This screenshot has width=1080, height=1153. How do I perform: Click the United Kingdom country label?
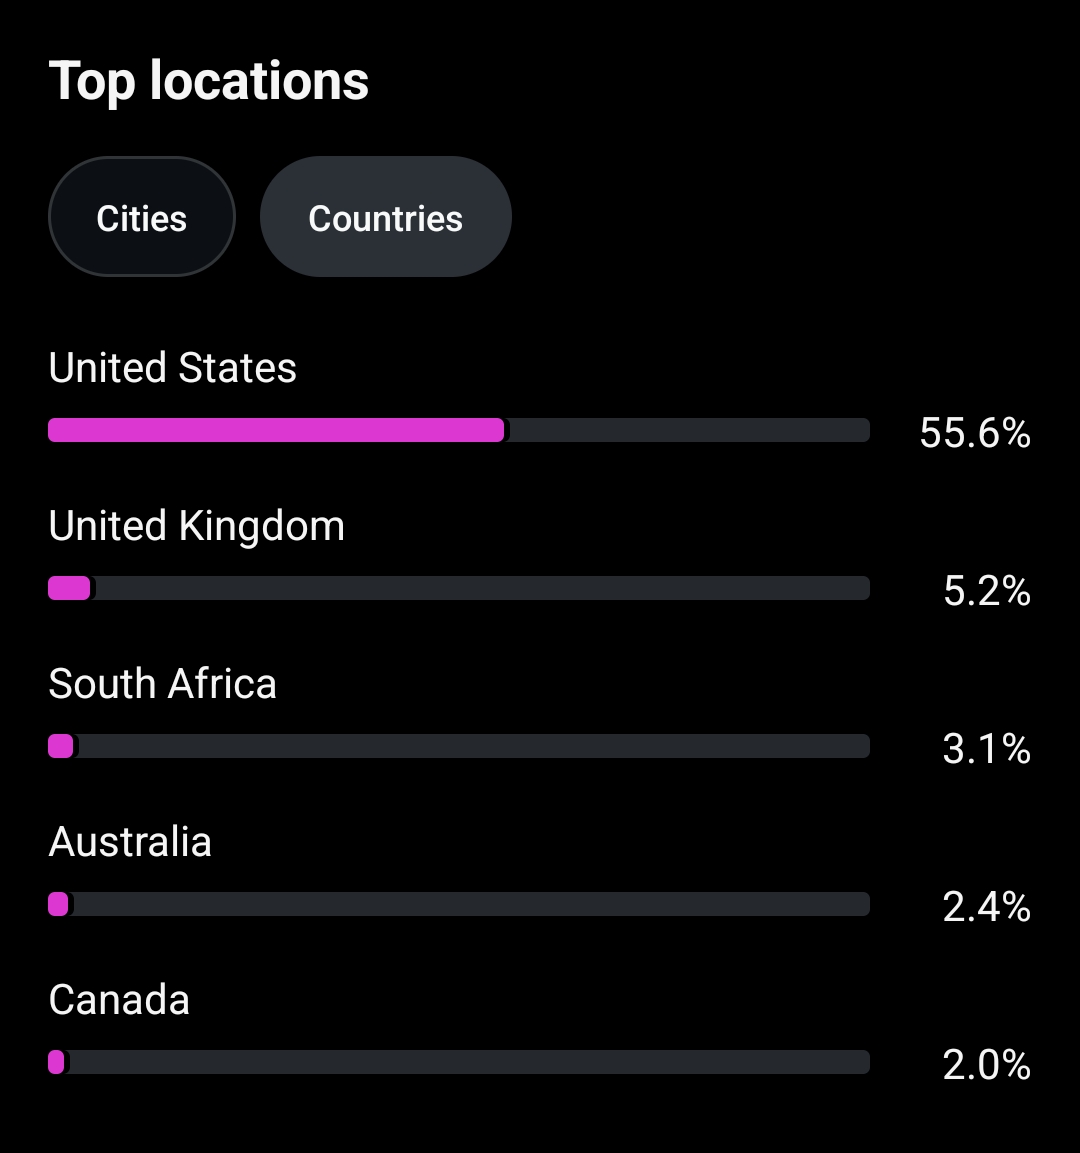(196, 526)
